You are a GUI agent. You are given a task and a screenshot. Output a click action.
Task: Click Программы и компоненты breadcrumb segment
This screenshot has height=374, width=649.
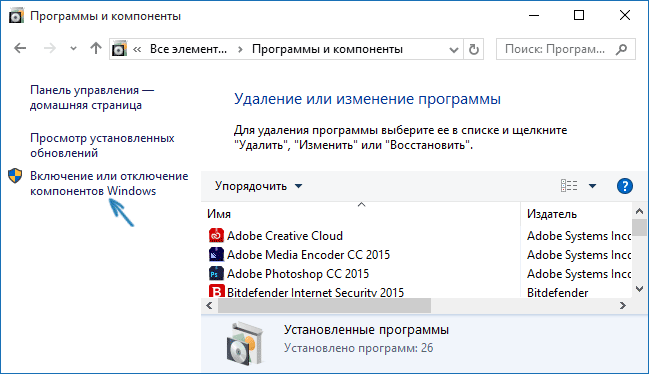click(327, 49)
